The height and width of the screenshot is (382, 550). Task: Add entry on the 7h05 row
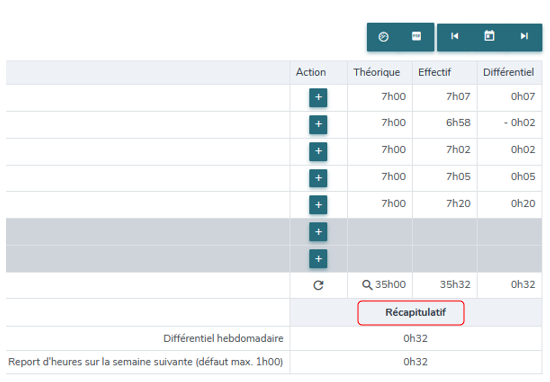tap(318, 178)
